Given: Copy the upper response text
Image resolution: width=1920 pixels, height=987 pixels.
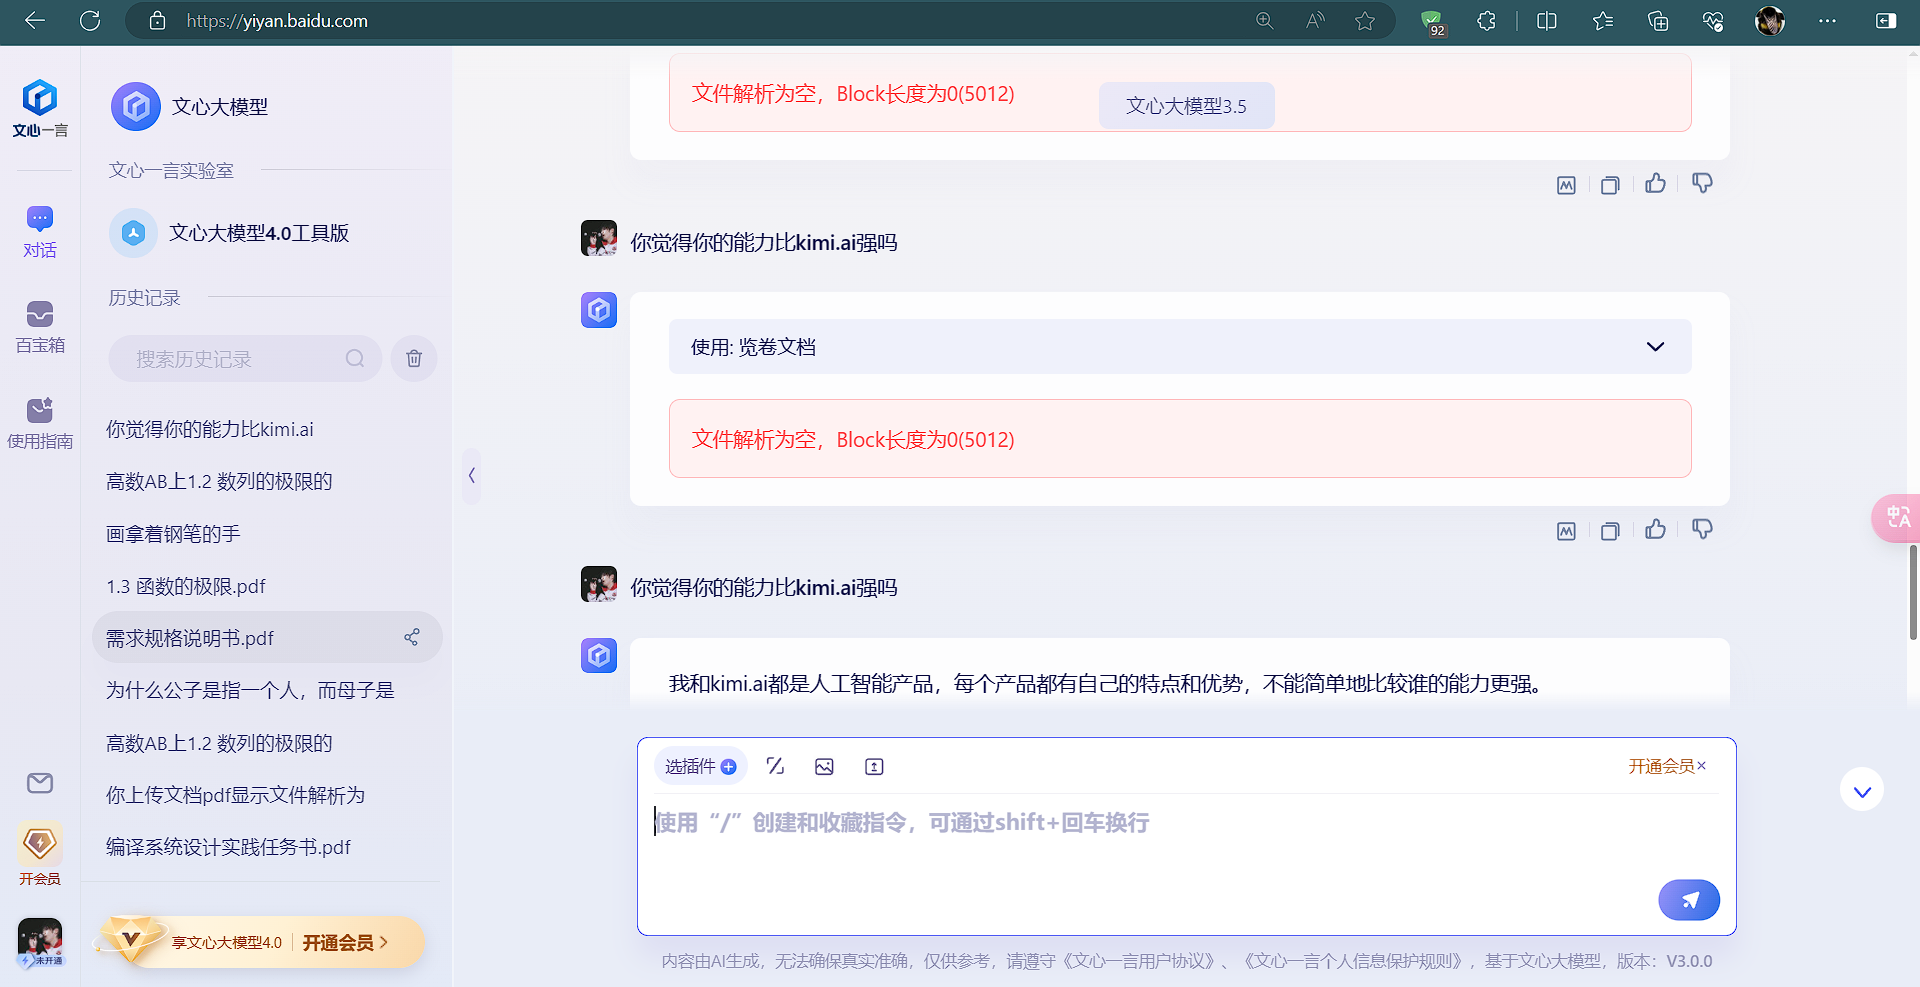Looking at the screenshot, I should point(1610,185).
